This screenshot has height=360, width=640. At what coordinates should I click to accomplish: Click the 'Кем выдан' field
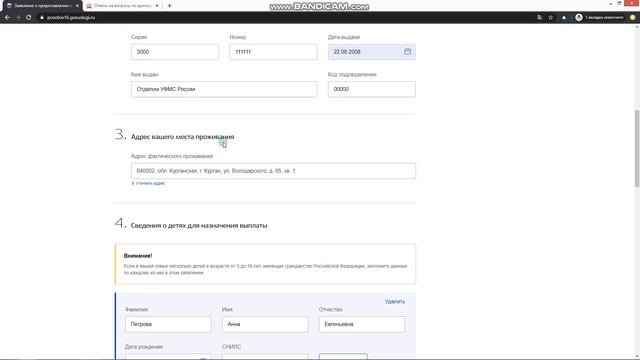[x=224, y=89]
